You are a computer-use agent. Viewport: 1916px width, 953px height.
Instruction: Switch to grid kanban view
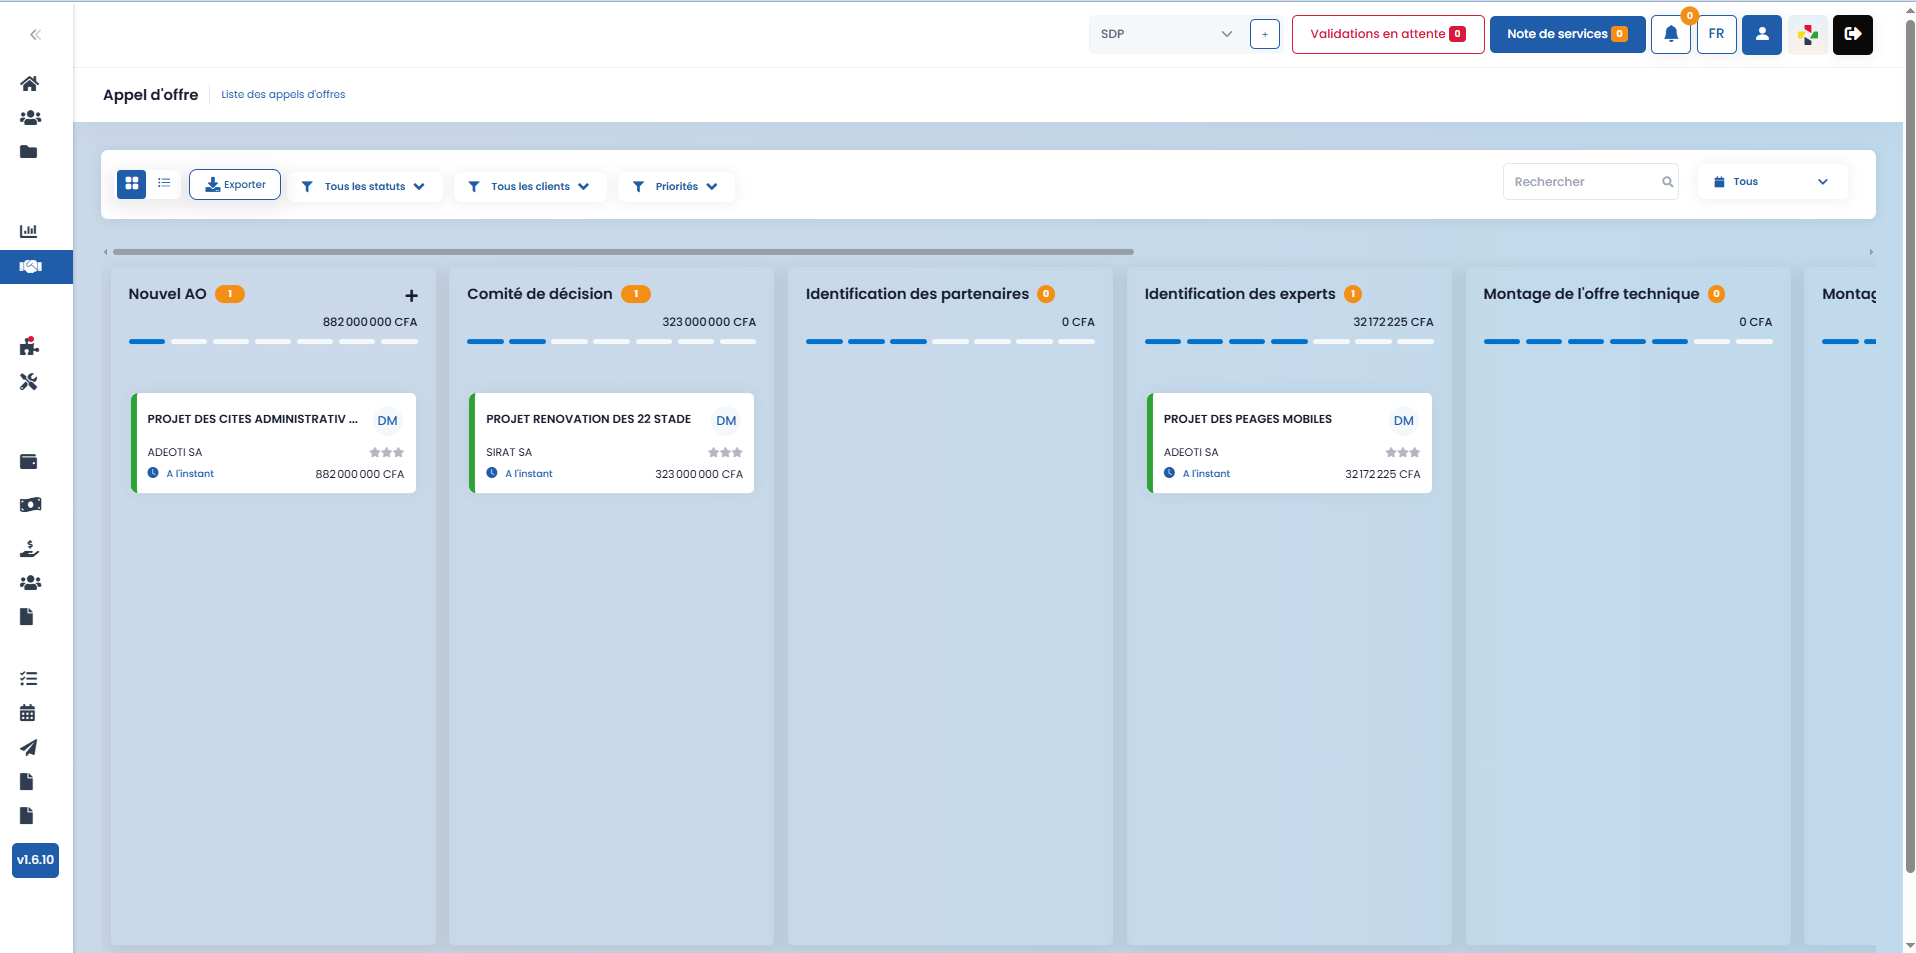pos(131,184)
